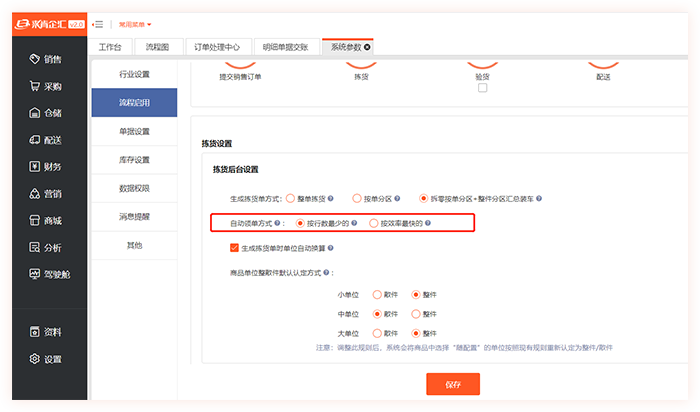700x412 pixels.
Task: Select 按行数最少的 auto-claim mode
Action: coord(300,223)
